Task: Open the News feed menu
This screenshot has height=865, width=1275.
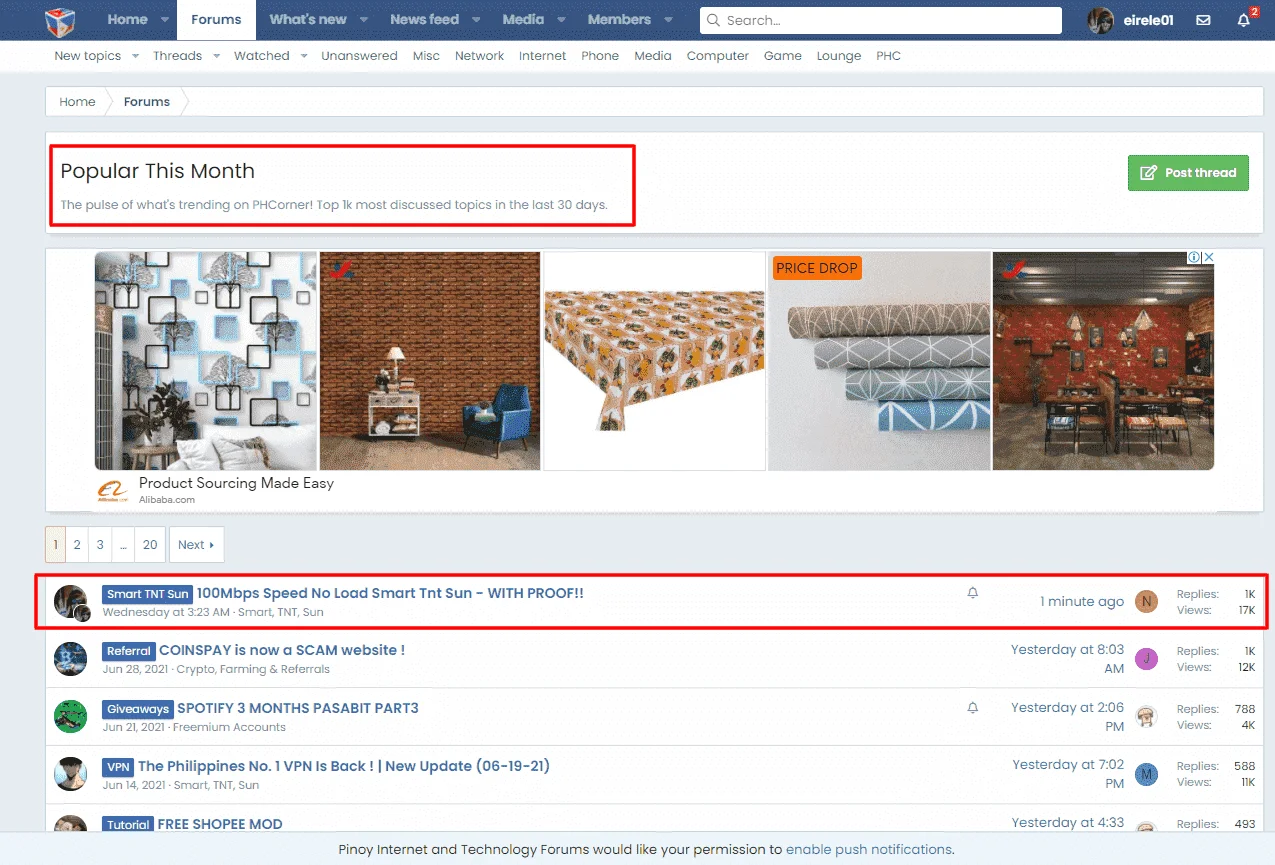Action: coord(424,20)
